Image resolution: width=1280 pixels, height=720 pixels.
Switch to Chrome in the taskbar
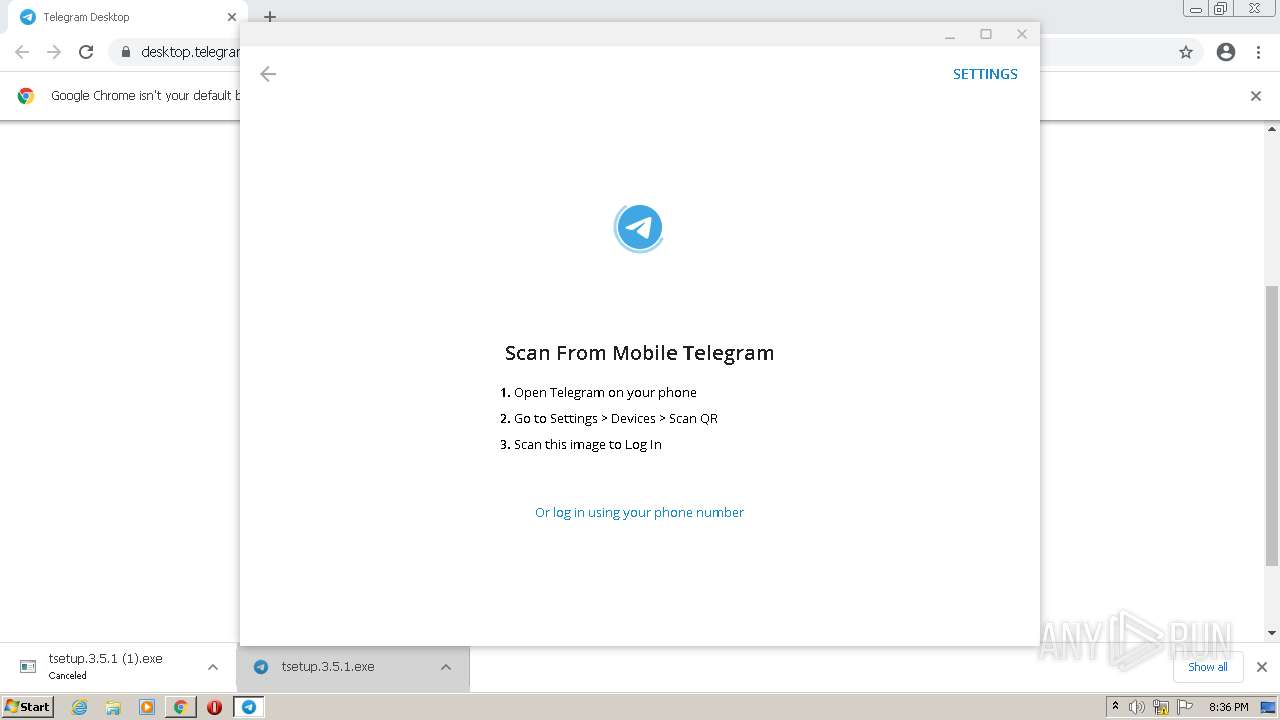point(181,707)
